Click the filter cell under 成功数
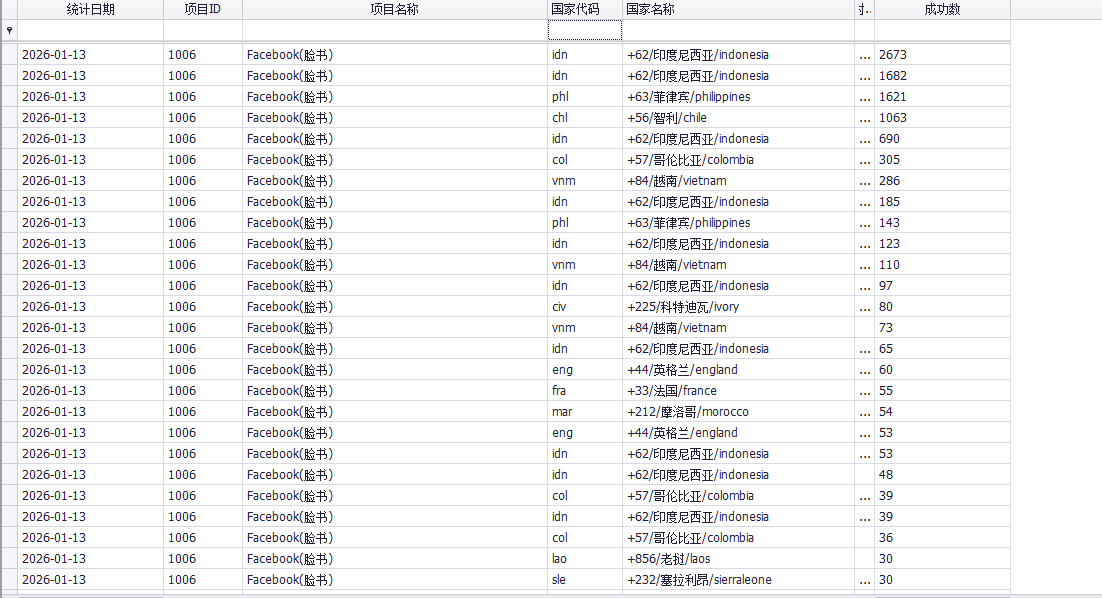Viewport: 1102px width, 598px height. (942, 30)
